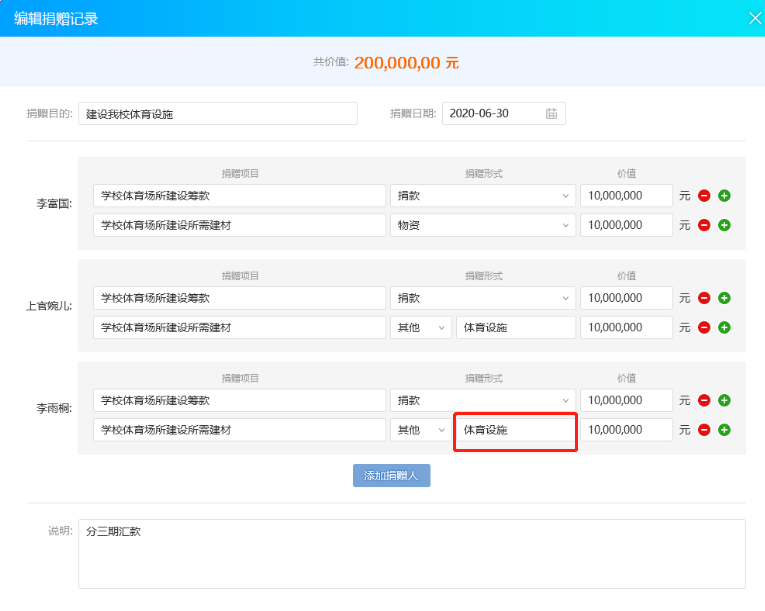765x611 pixels.
Task: Delete 李雨桐's 其他 donation row
Action: tap(704, 430)
